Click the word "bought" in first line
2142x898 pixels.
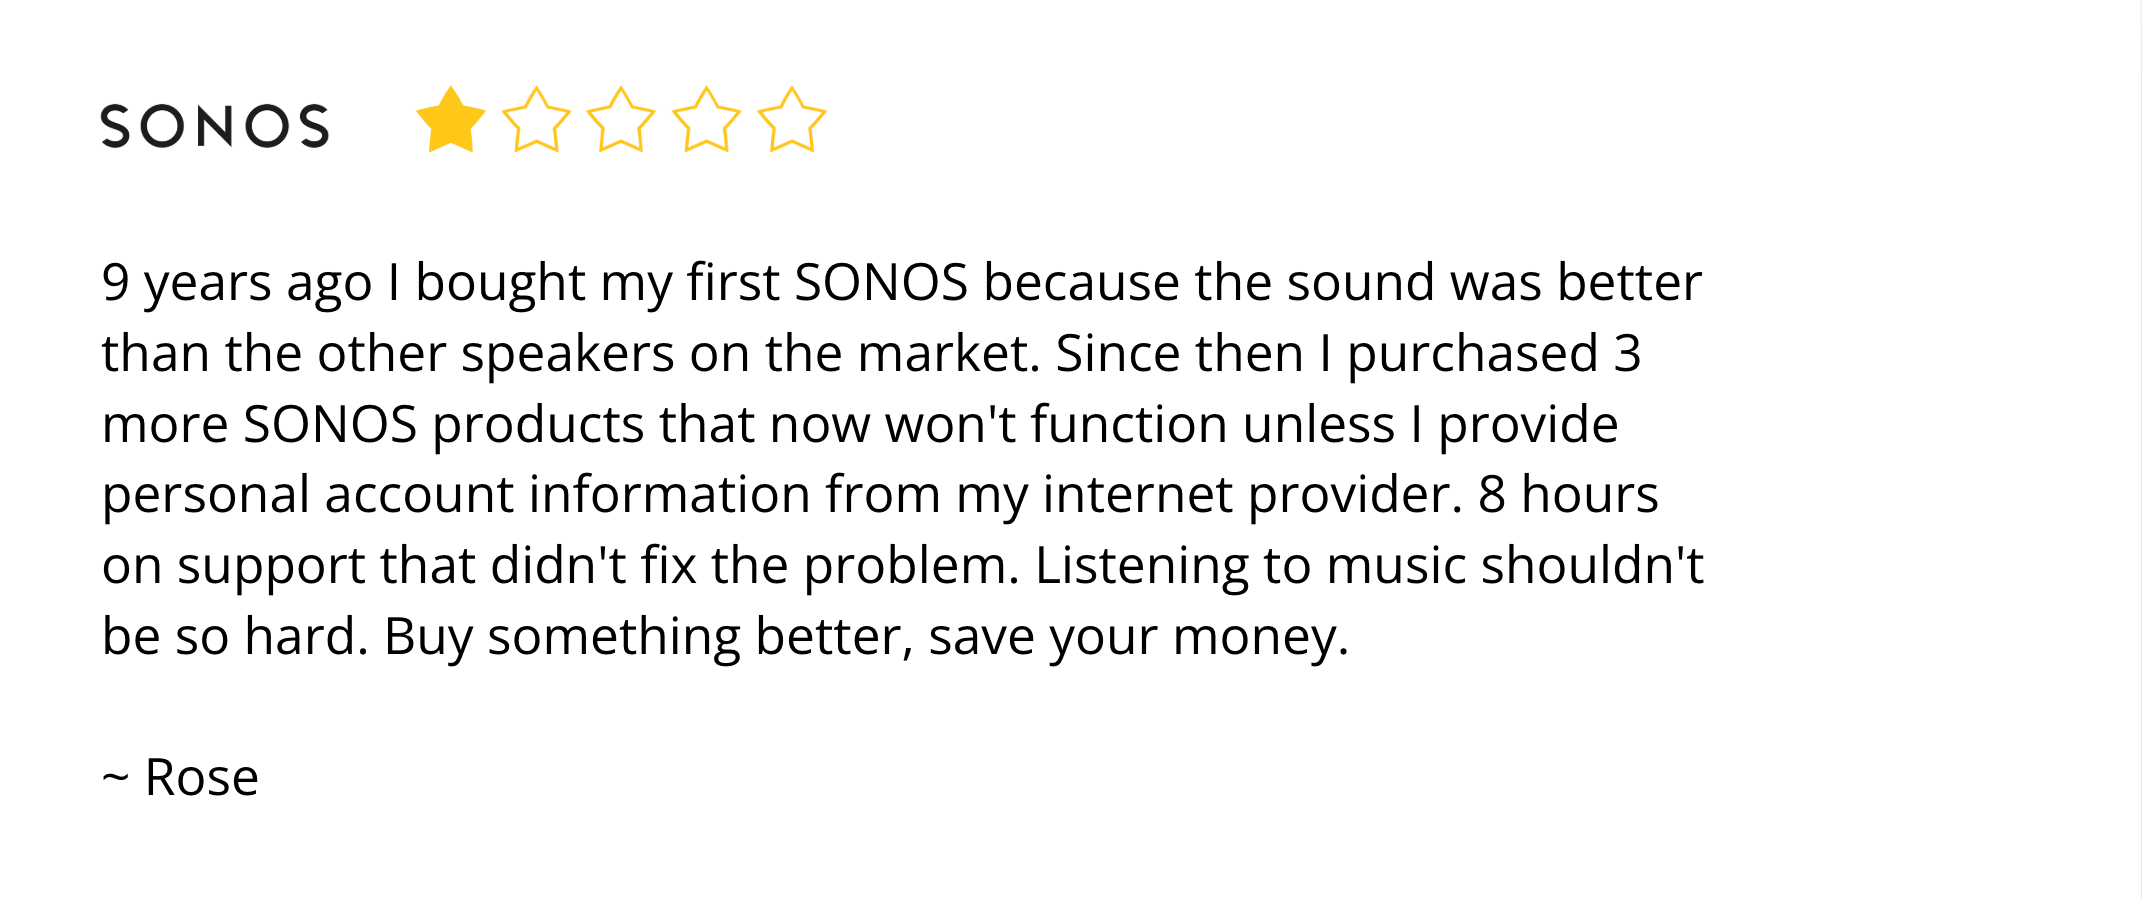tap(500, 282)
